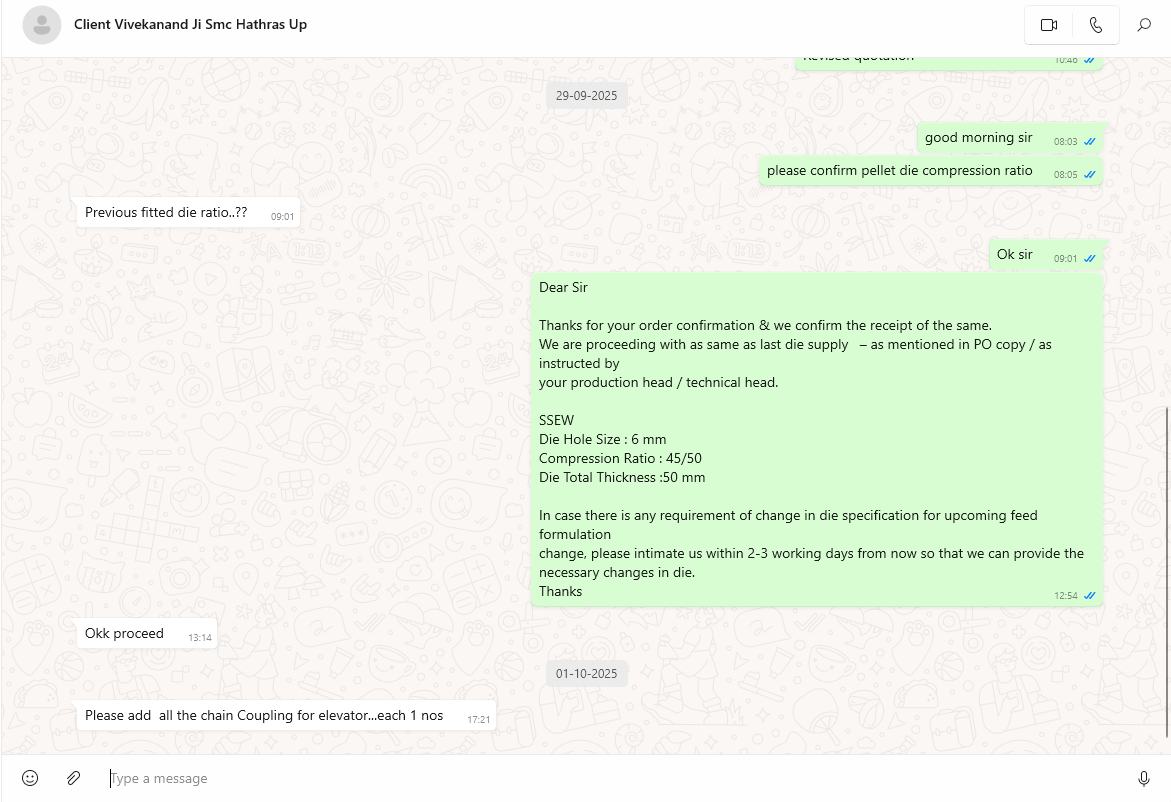1171x802 pixels.
Task: Click the 29-09-2025 date separator
Action: click(587, 96)
